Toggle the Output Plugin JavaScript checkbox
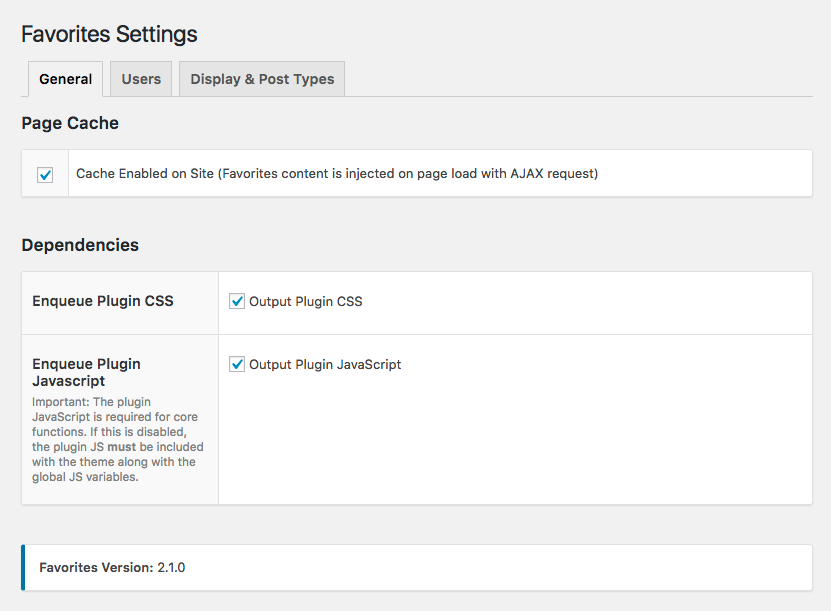Image resolution: width=831 pixels, height=611 pixels. click(237, 365)
